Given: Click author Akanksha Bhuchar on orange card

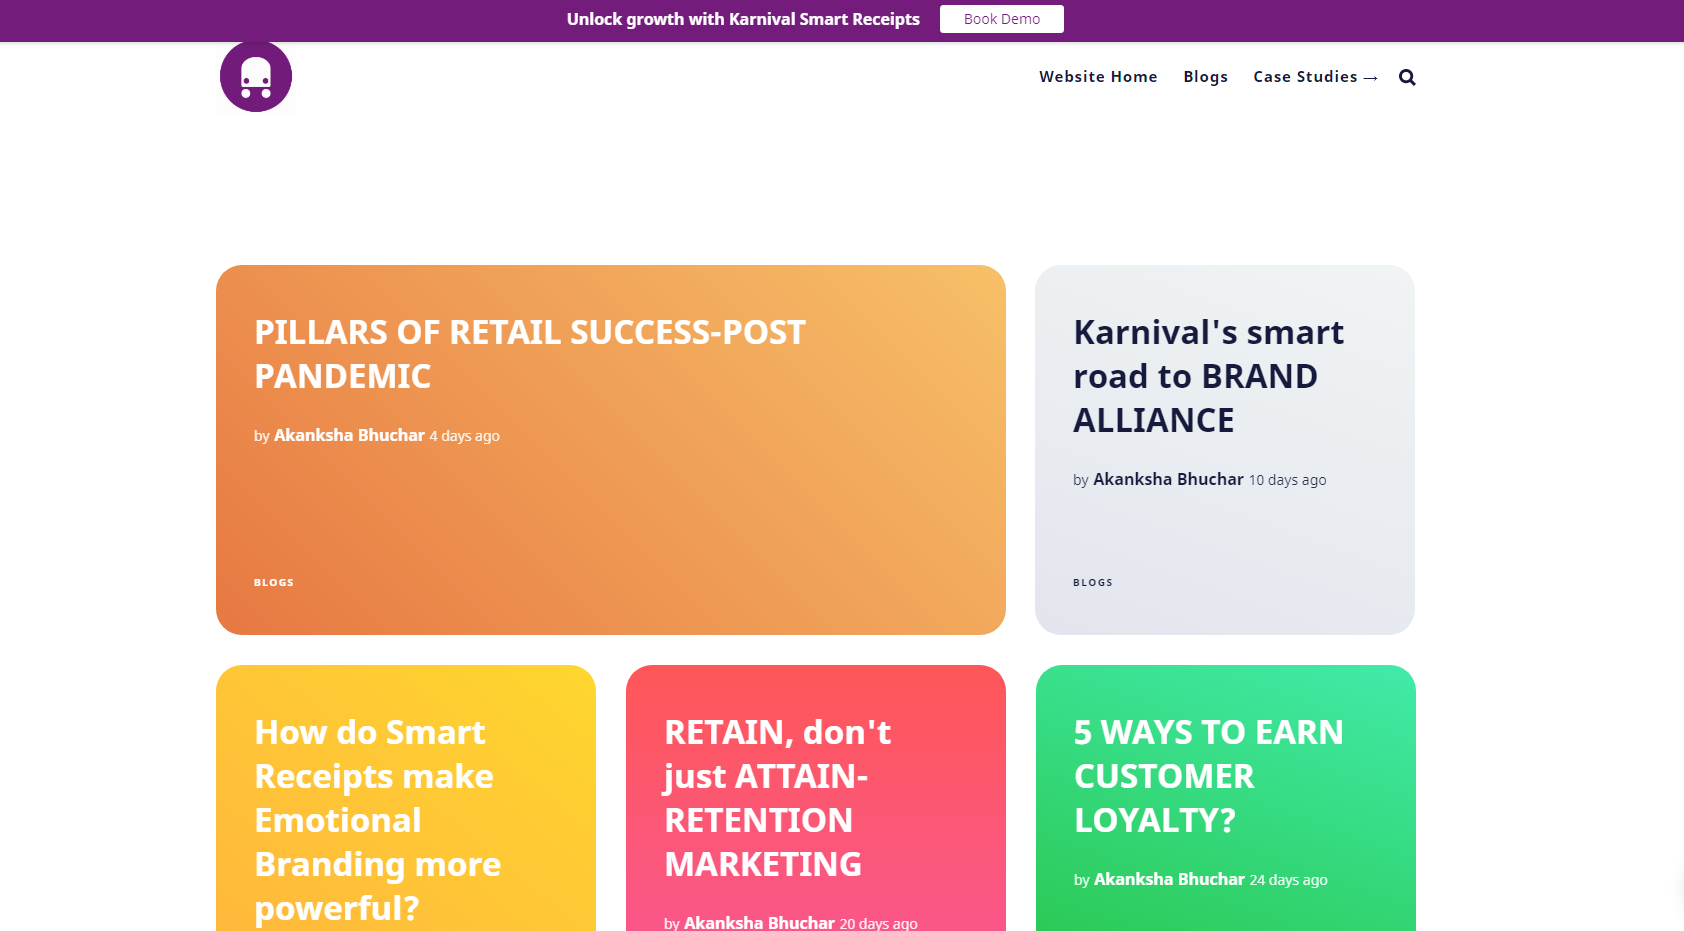Looking at the screenshot, I should pyautogui.click(x=349, y=435).
